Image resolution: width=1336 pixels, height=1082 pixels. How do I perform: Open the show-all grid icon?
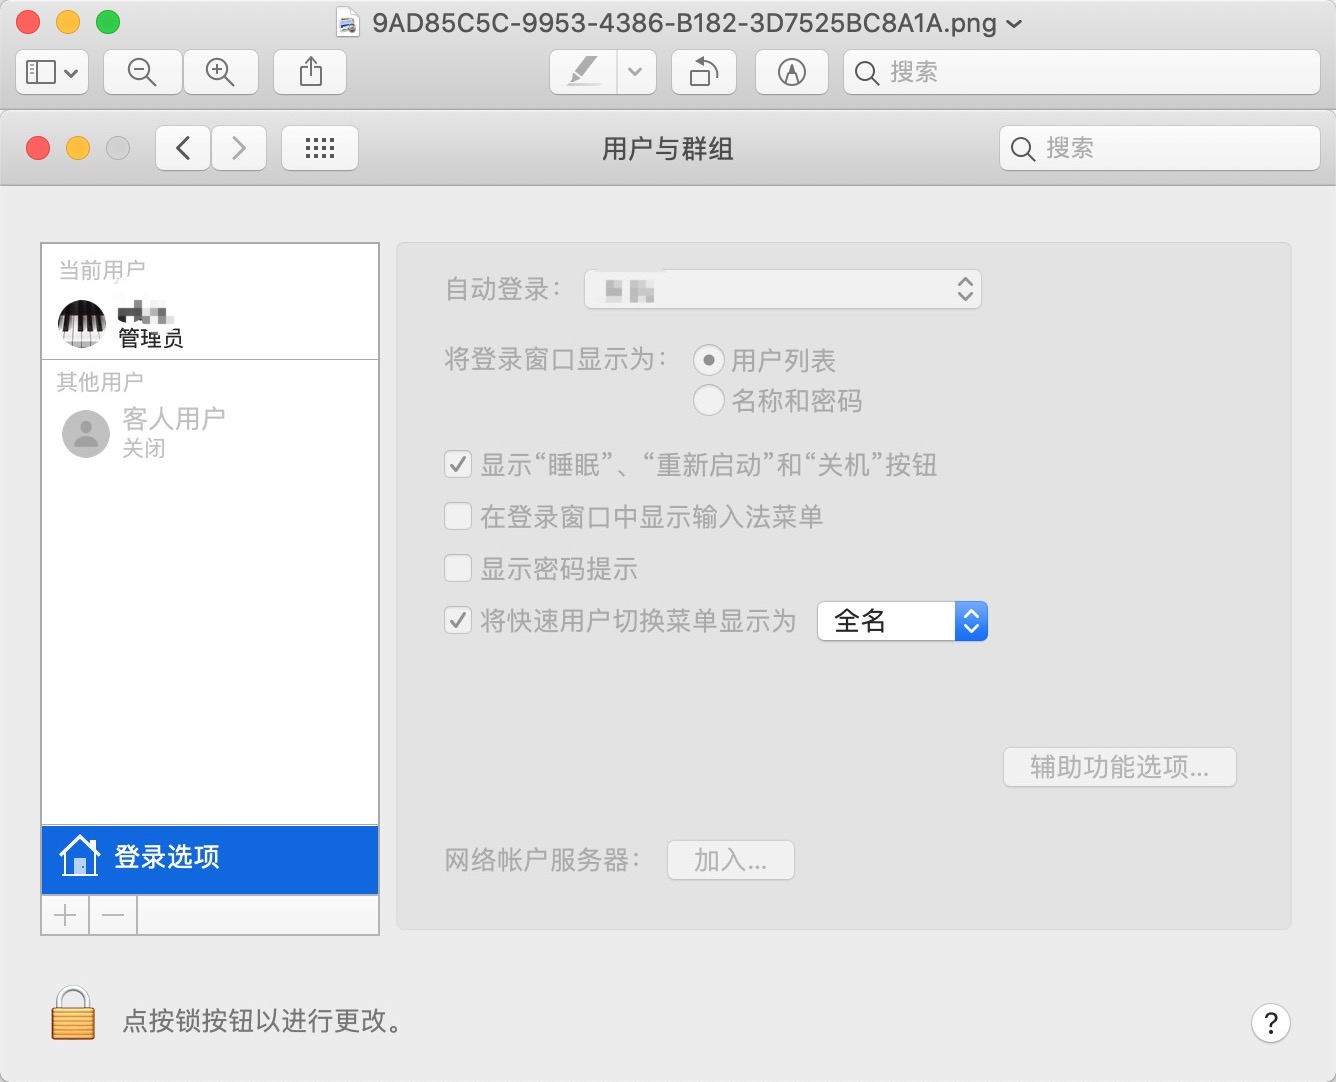click(319, 149)
